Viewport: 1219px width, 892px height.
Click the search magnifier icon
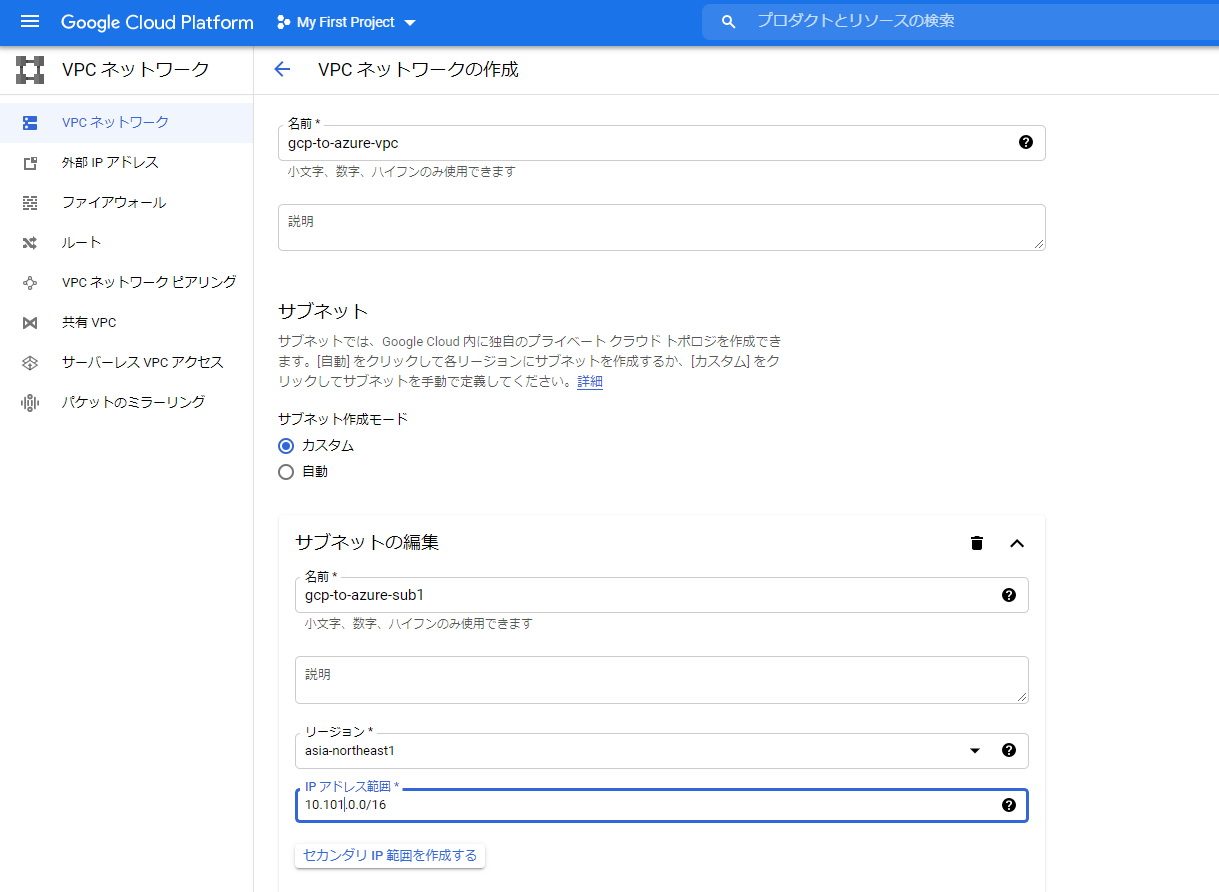[x=729, y=22]
